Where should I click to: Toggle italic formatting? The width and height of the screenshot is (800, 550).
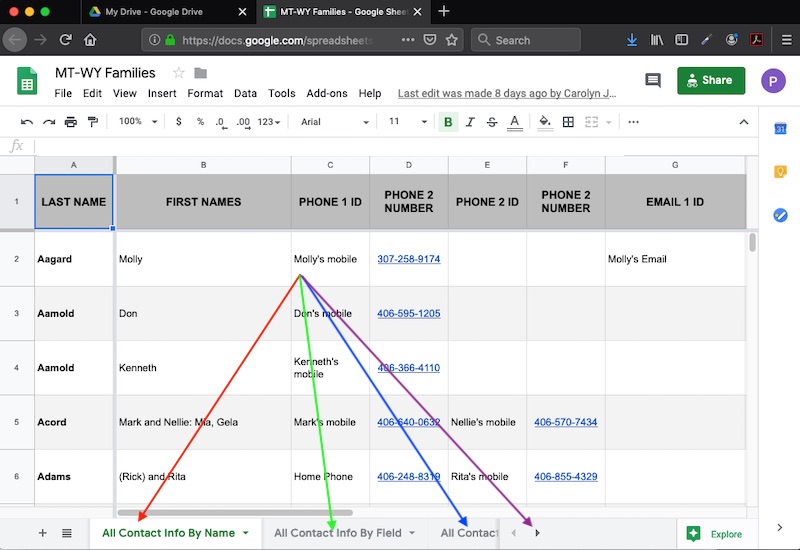[x=470, y=122]
